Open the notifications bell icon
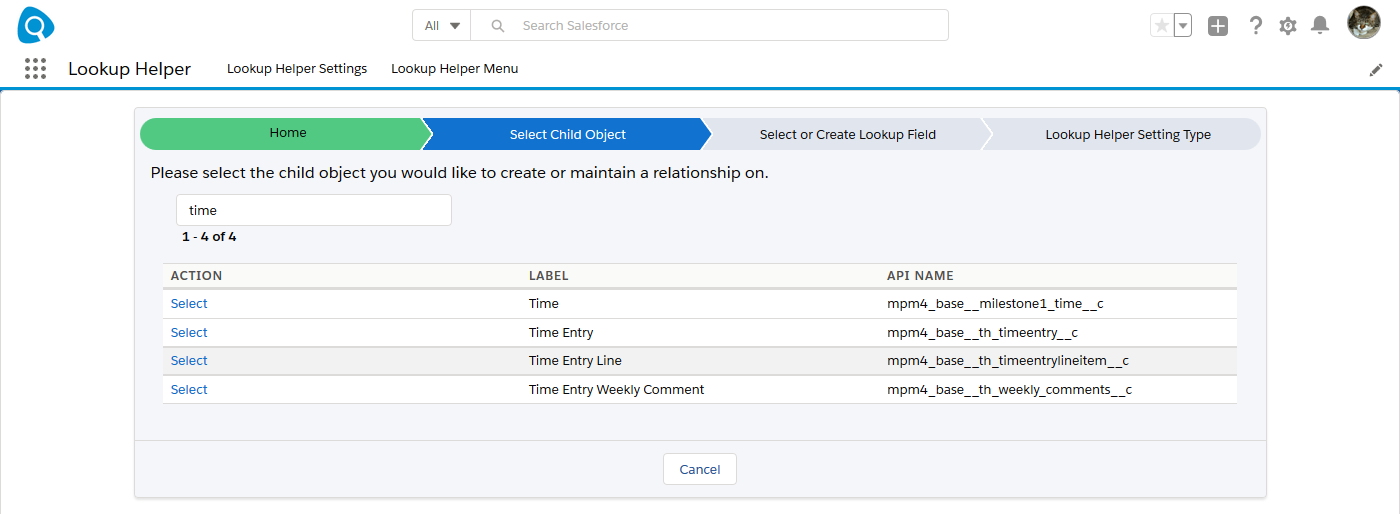Screen dimensions: 1400x514 1320,26
